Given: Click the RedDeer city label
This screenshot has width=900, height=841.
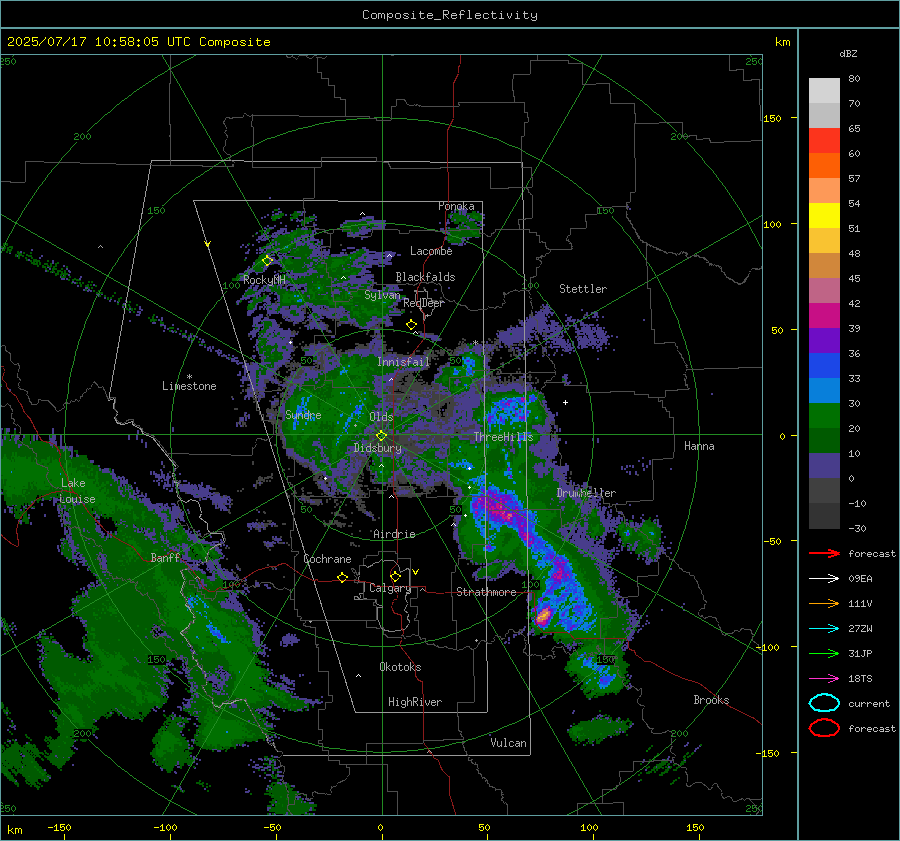Looking at the screenshot, I should click(424, 303).
